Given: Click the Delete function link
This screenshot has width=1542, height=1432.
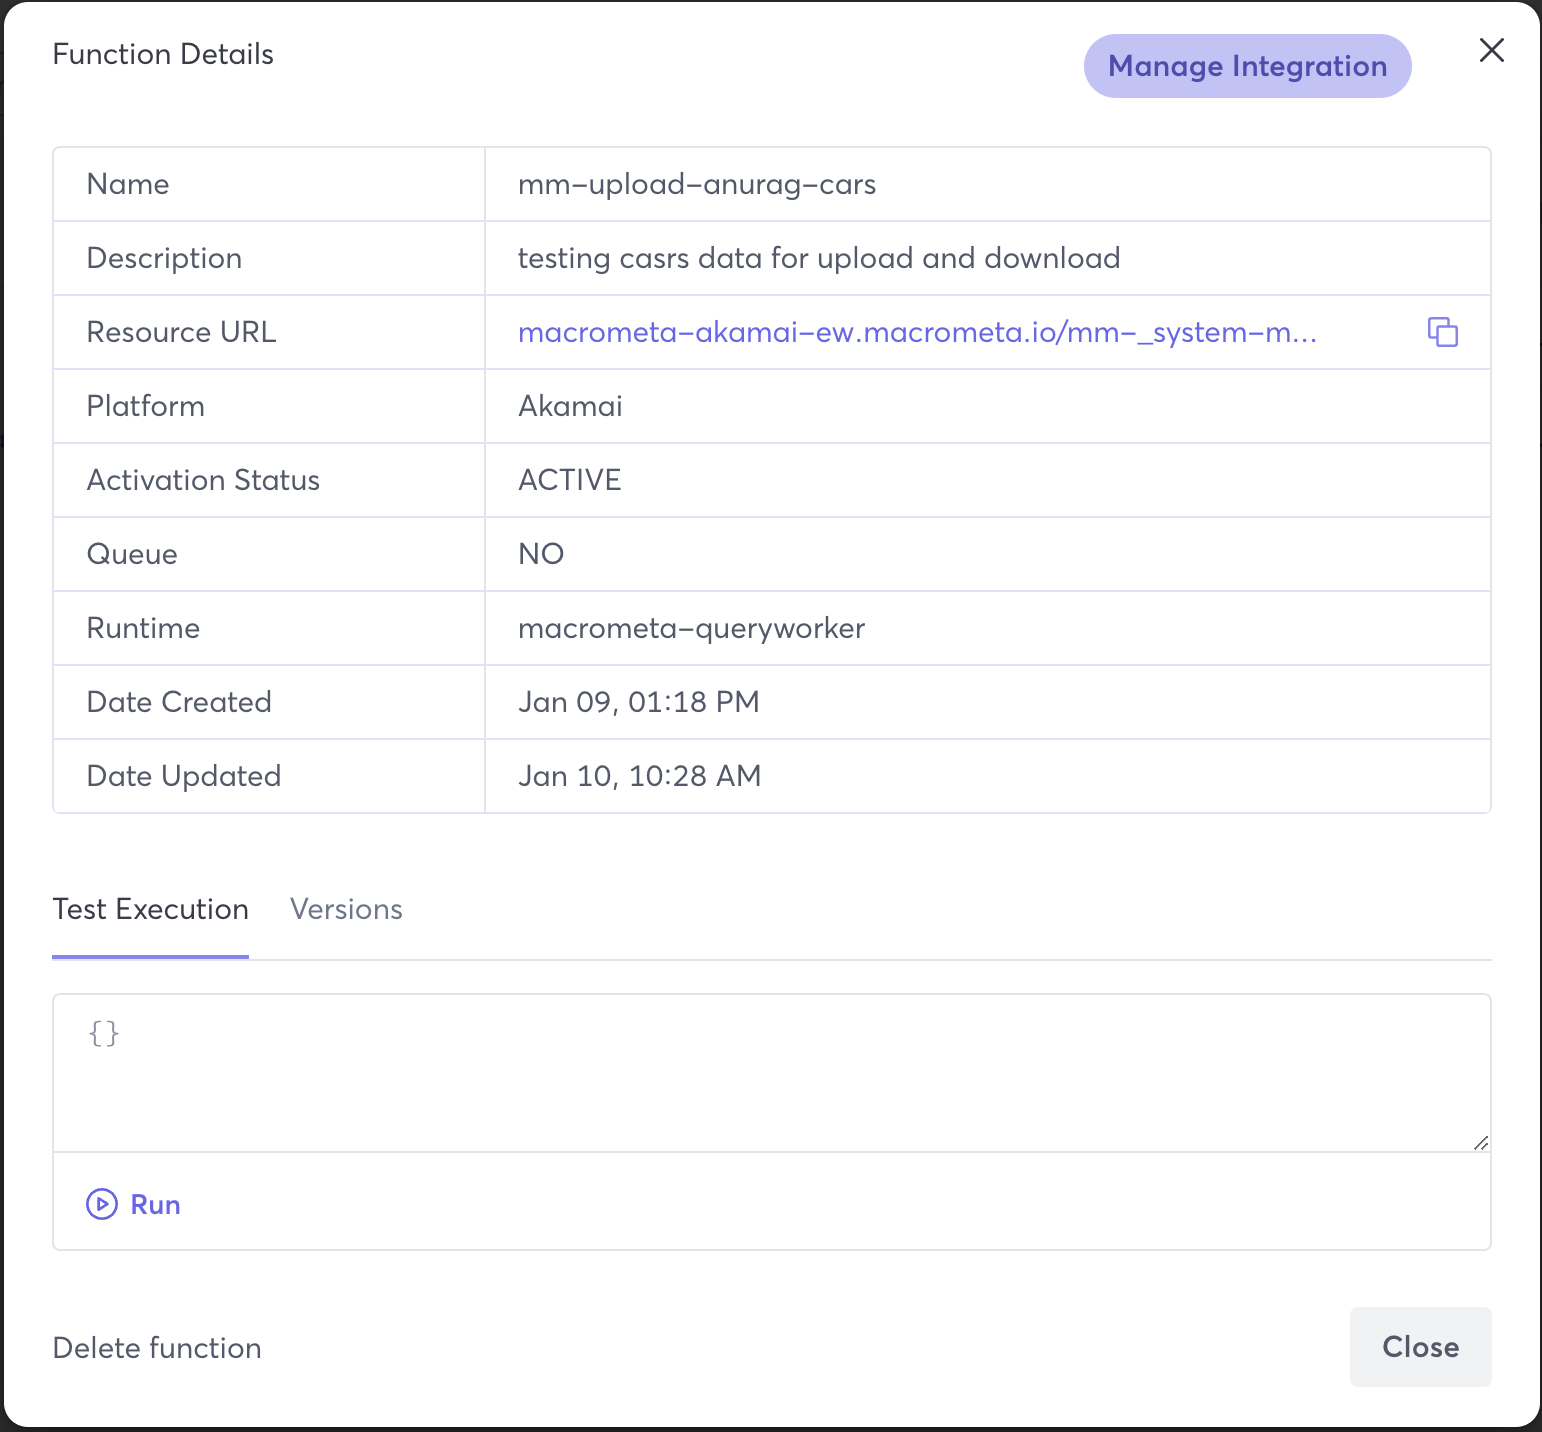Looking at the screenshot, I should (157, 1348).
